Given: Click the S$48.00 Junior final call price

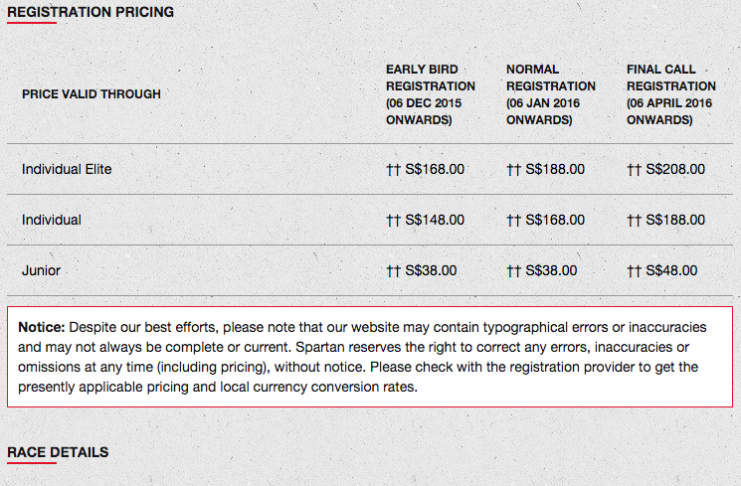Looking at the screenshot, I should tap(672, 270).
